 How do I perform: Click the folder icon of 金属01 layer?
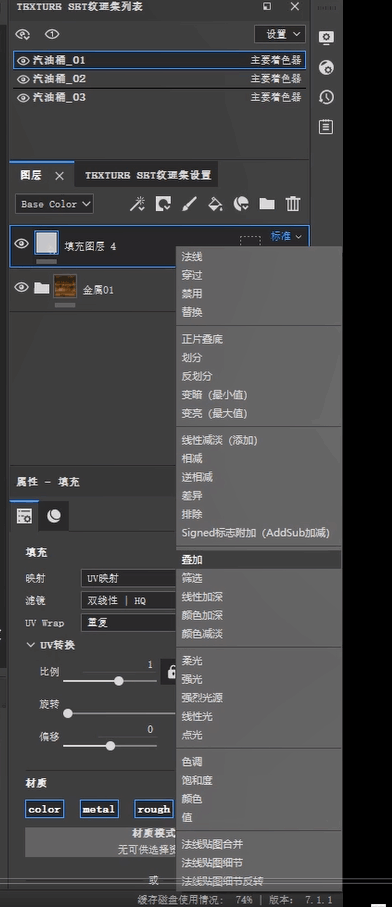tap(41, 287)
